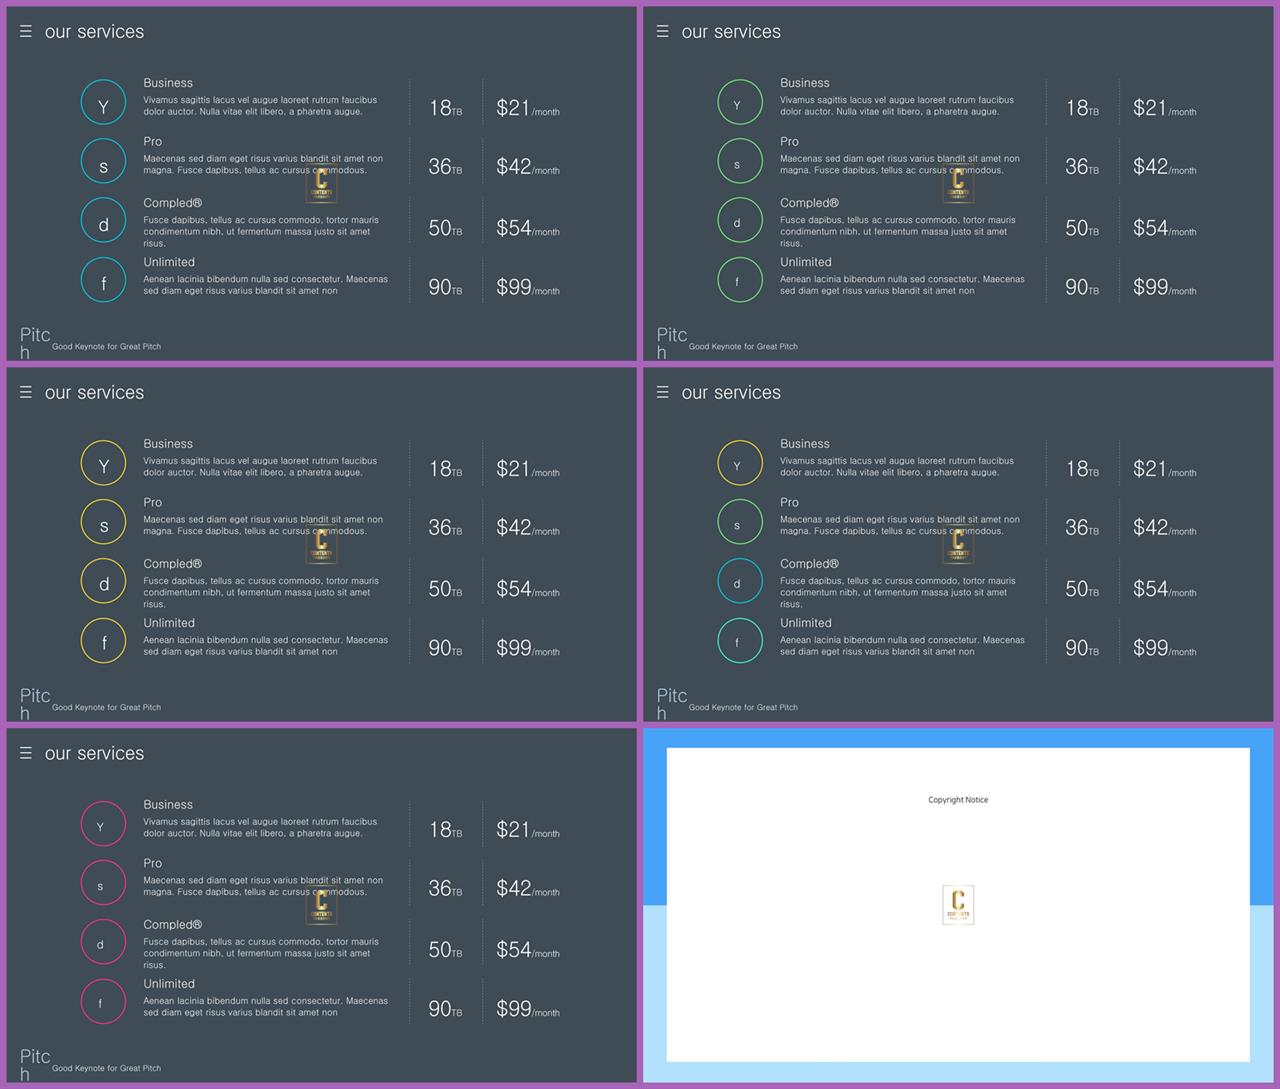Click 'Fusce dapibus' Compled description on green-circle slide
Viewport: 1280px width, 1089px height.
pyautogui.click(x=898, y=231)
